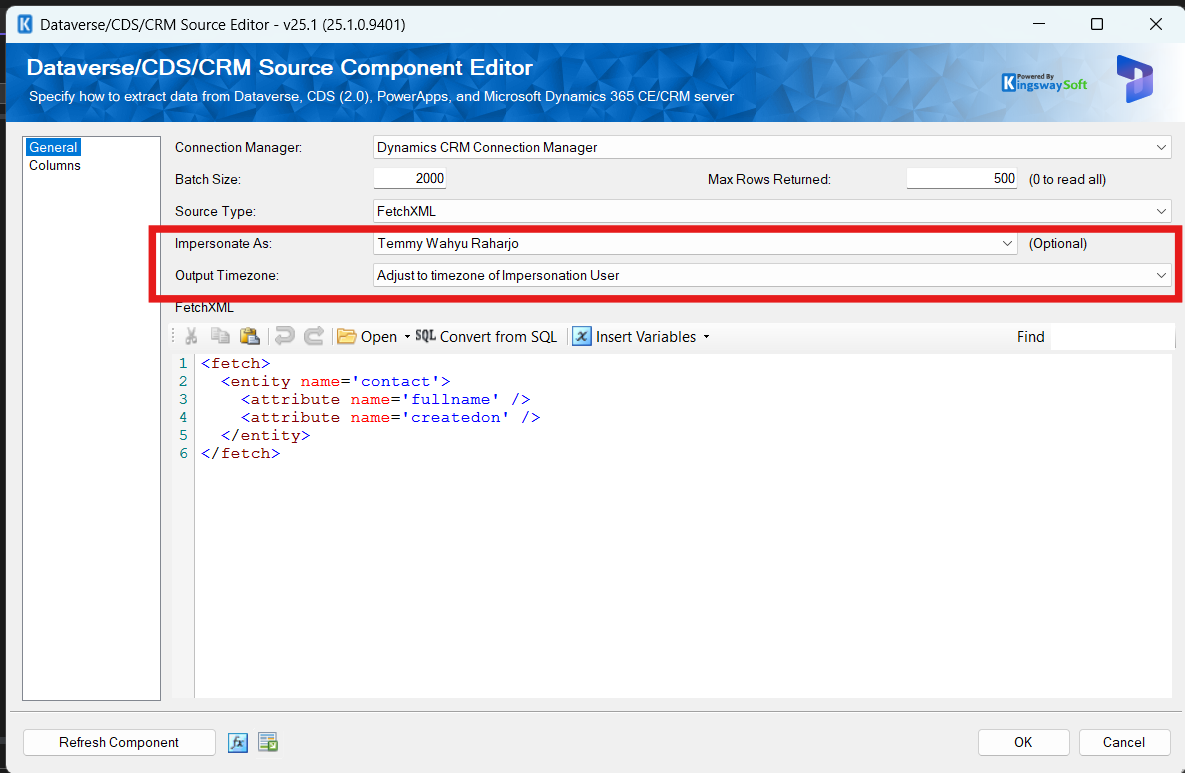Click the Max Rows Returned field

coord(961,178)
